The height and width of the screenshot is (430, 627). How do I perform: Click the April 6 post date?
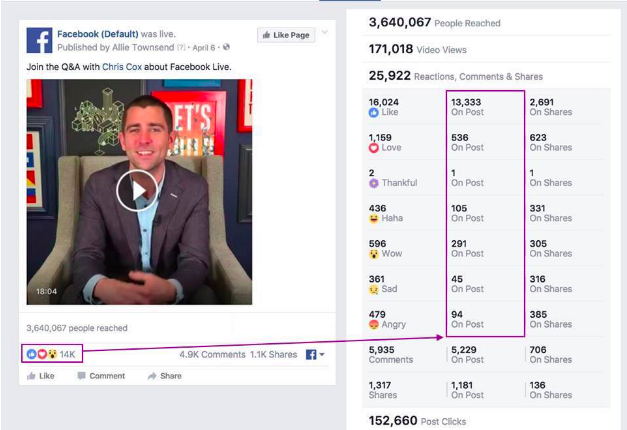click(204, 48)
